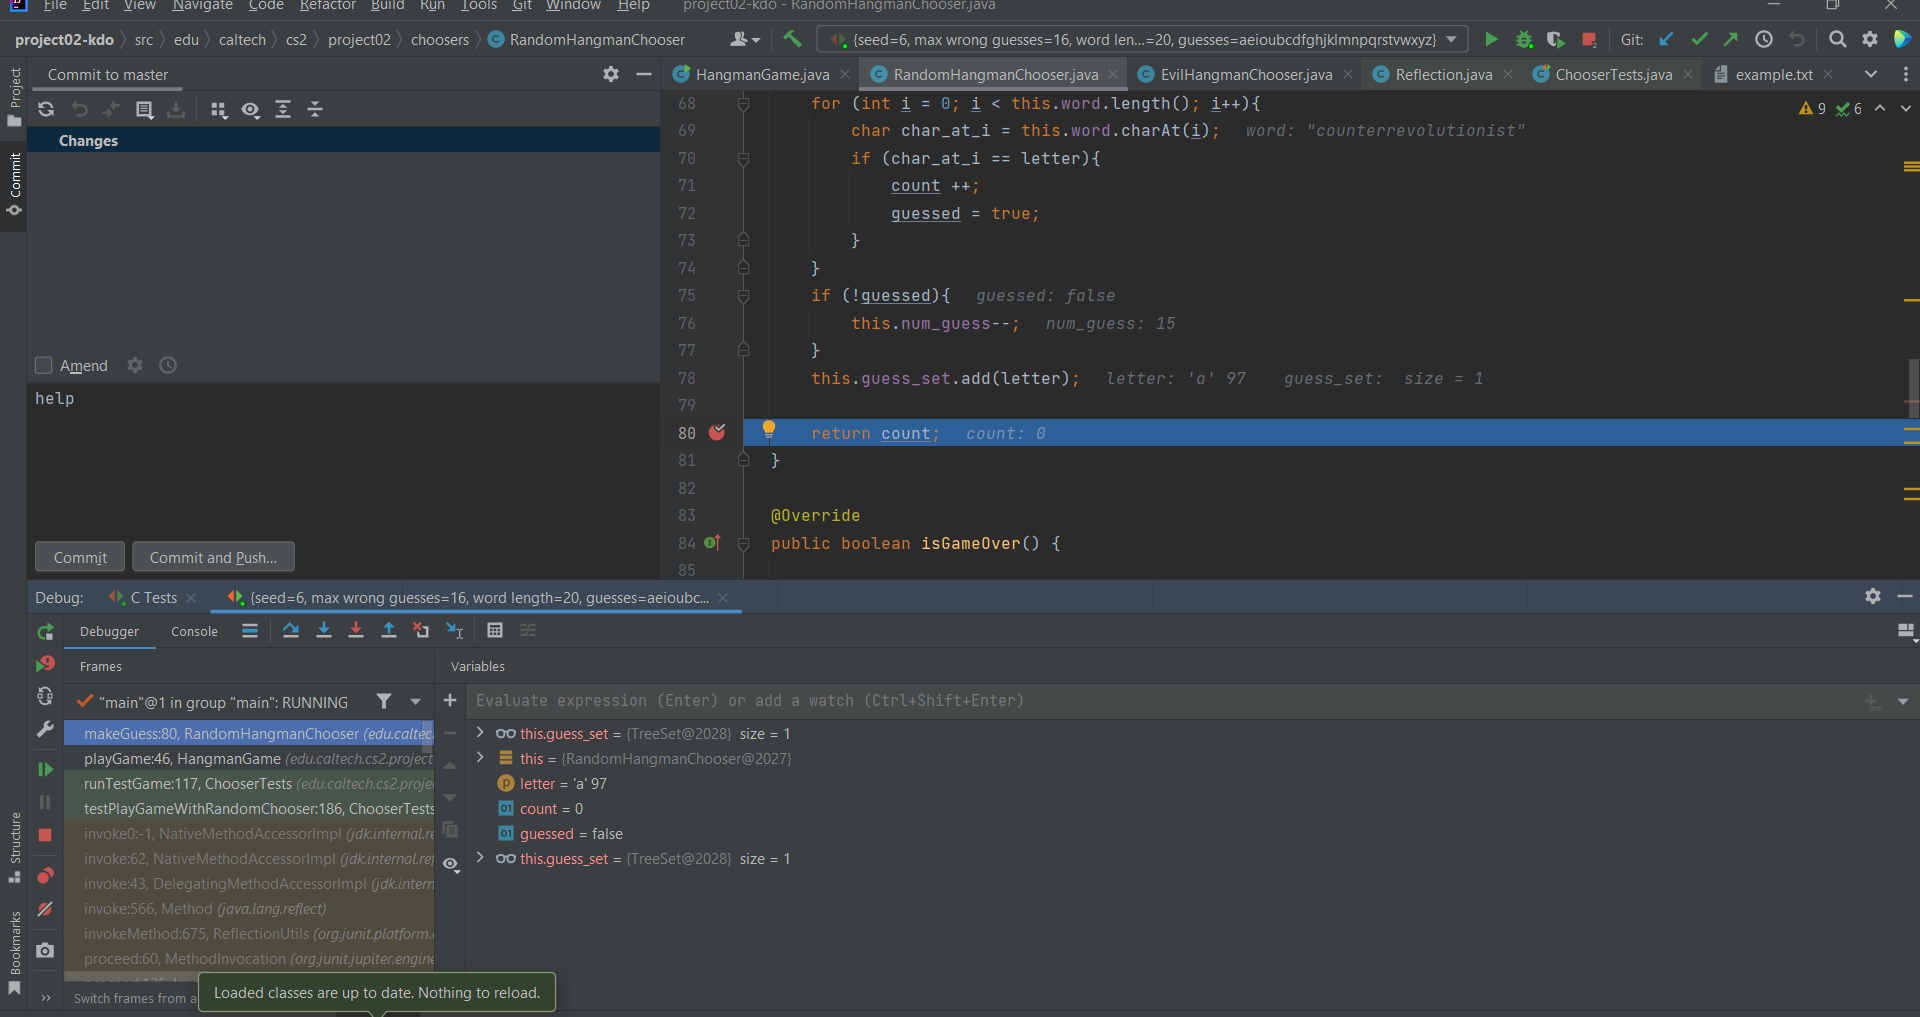Click the Git push arrow icon
The image size is (1920, 1017).
pos(1730,39)
